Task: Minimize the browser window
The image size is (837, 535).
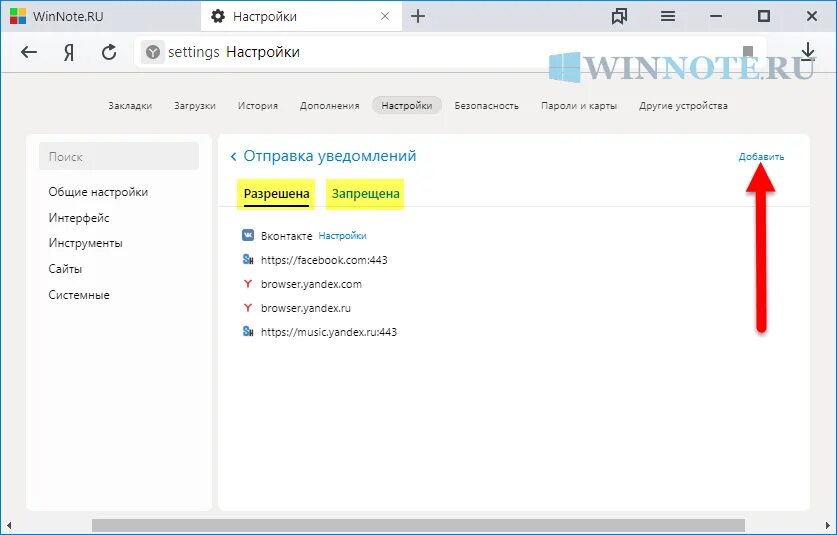Action: pyautogui.click(x=716, y=17)
